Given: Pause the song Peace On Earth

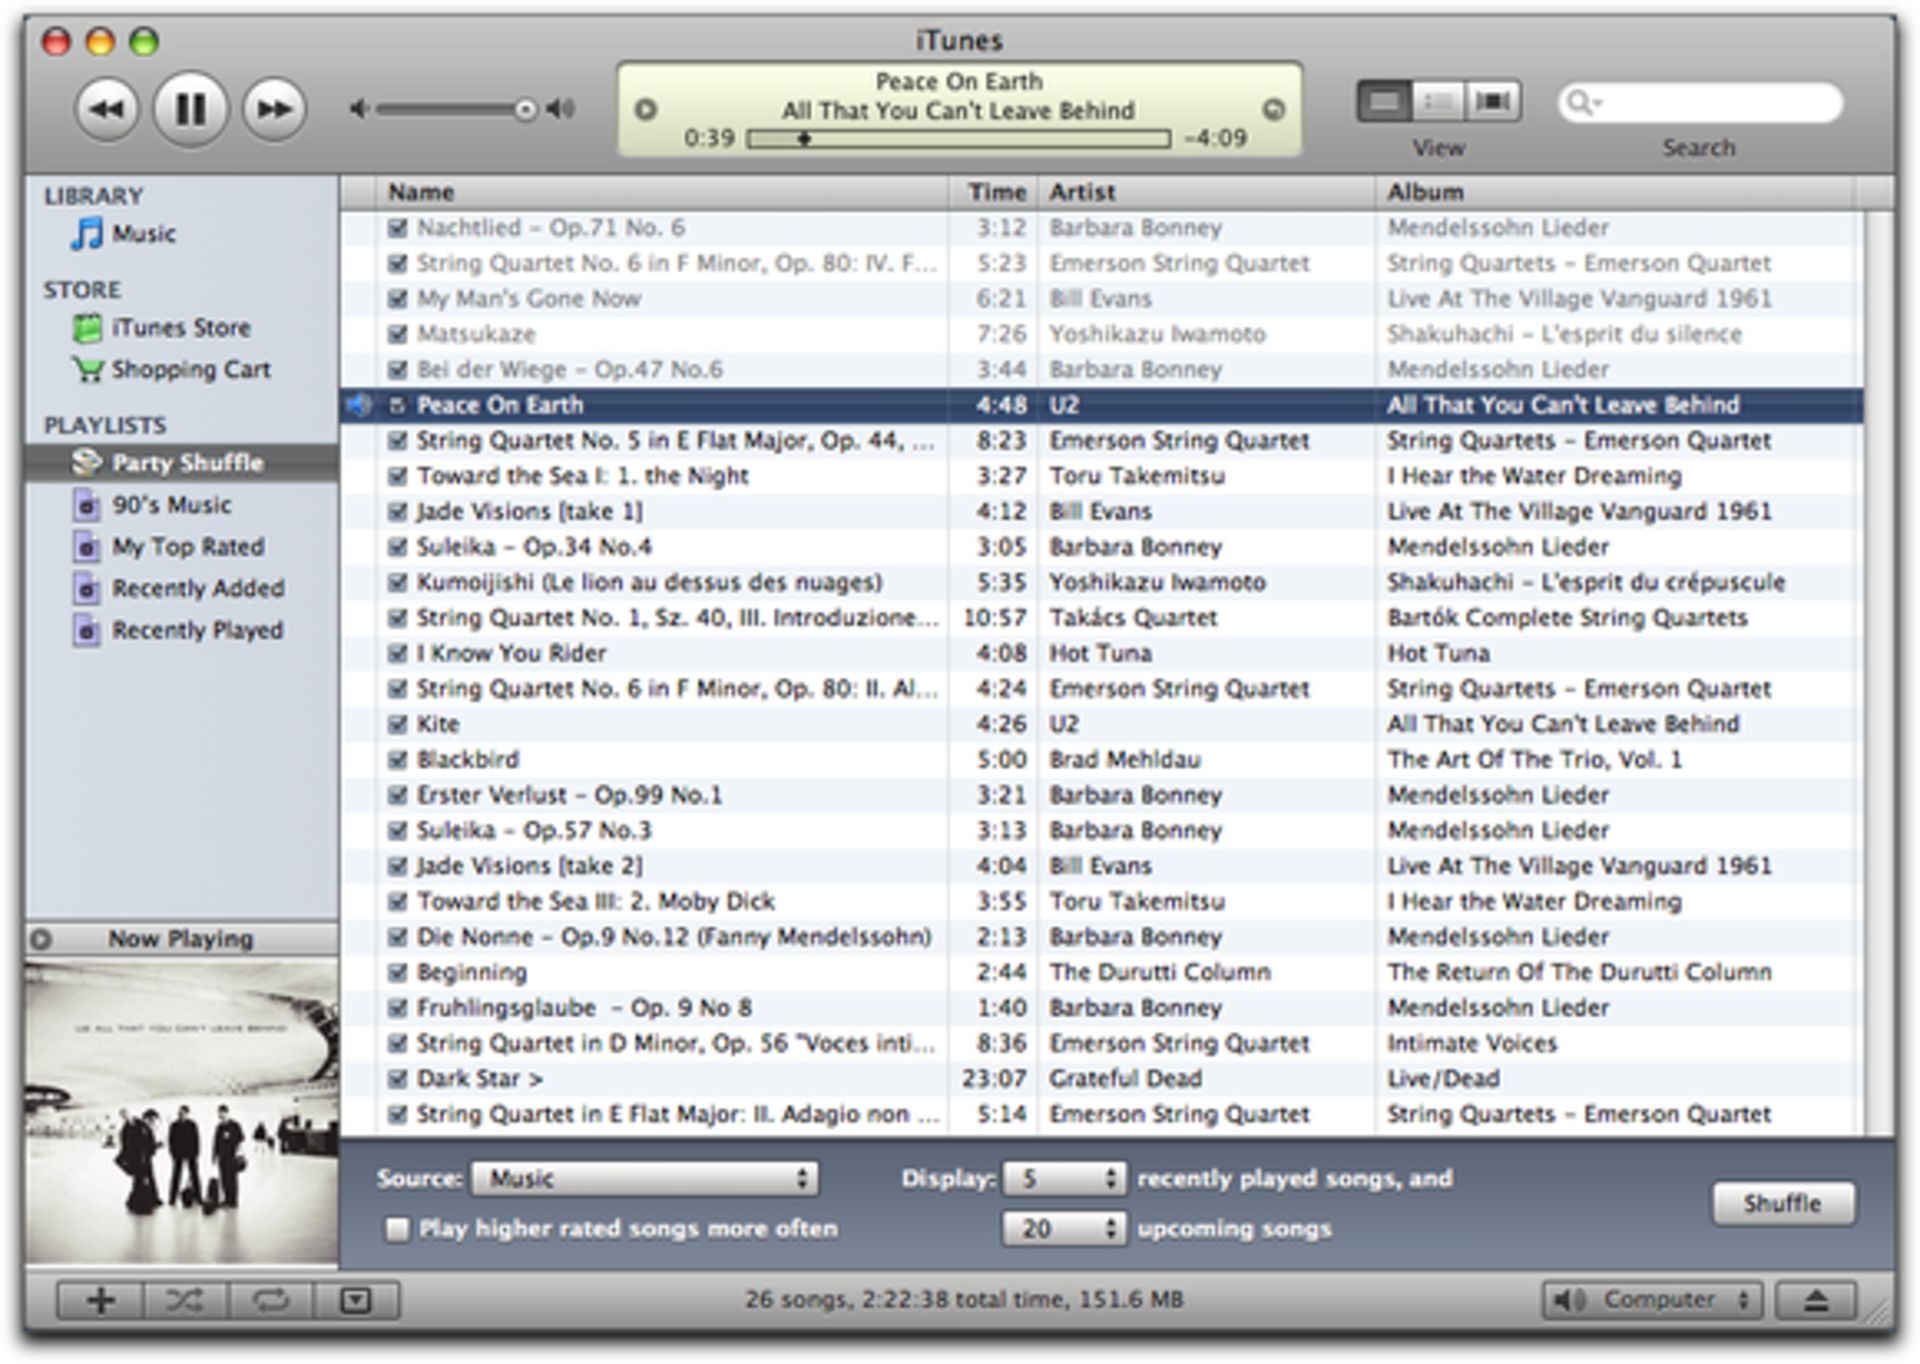Looking at the screenshot, I should [x=190, y=110].
